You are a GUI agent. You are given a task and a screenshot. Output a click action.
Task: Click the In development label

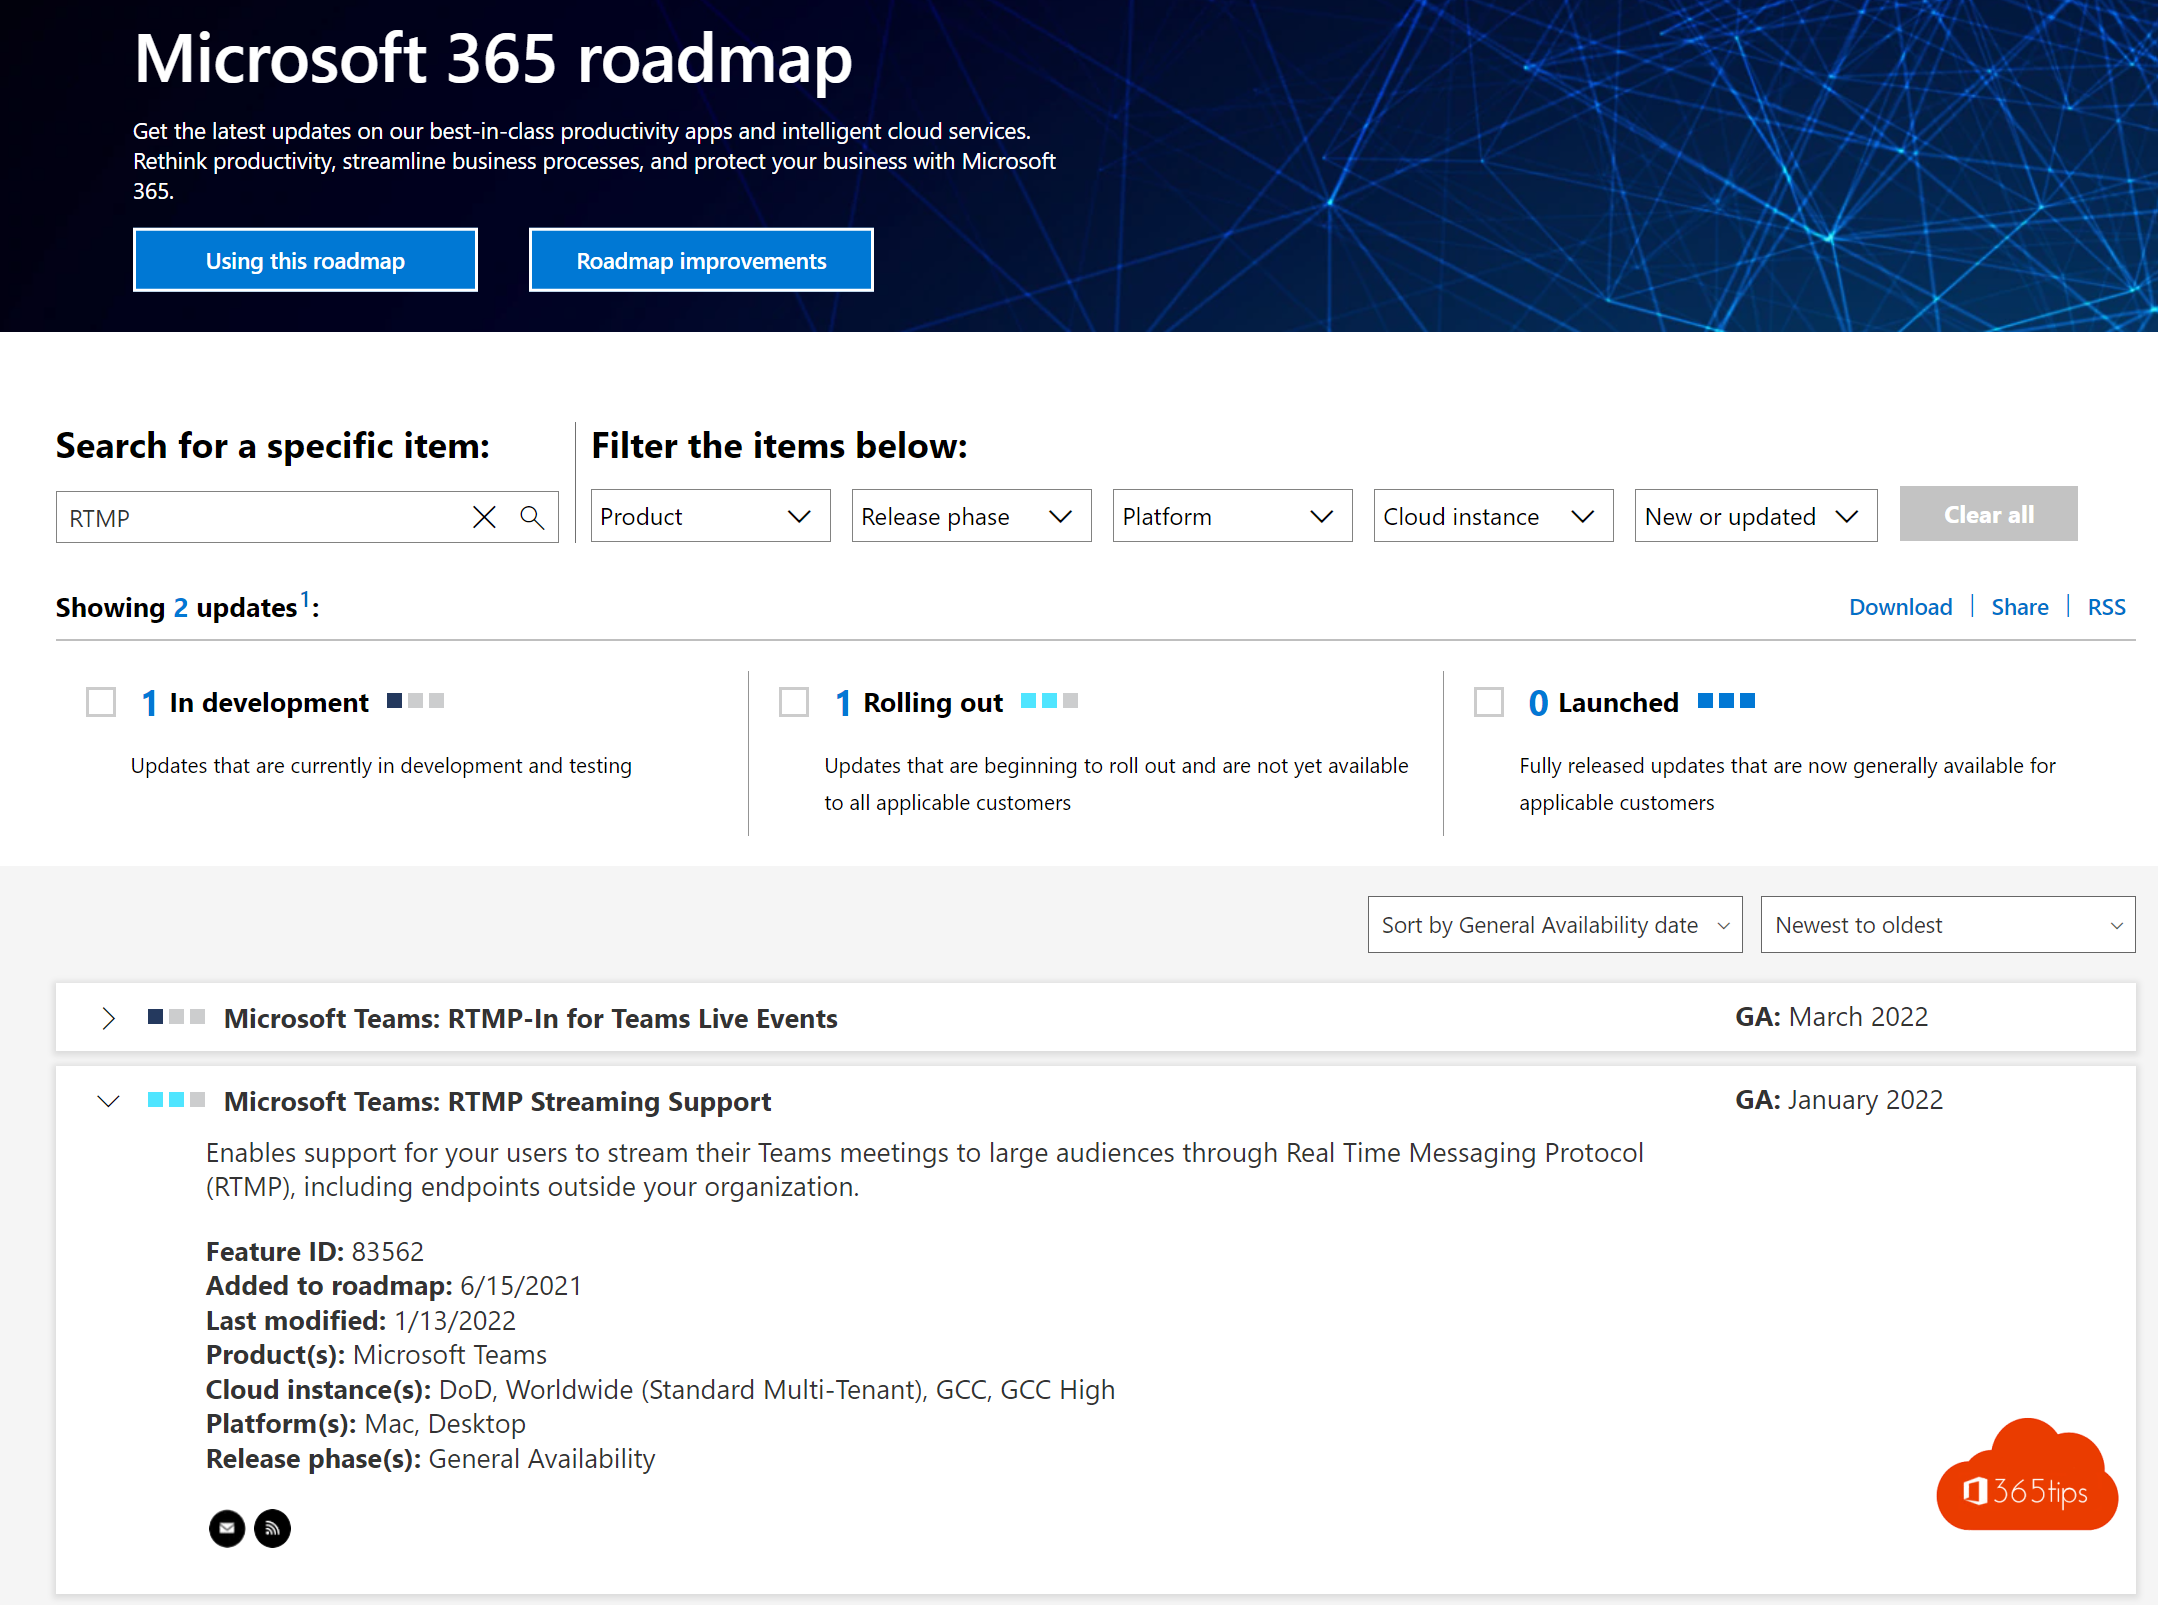point(269,702)
